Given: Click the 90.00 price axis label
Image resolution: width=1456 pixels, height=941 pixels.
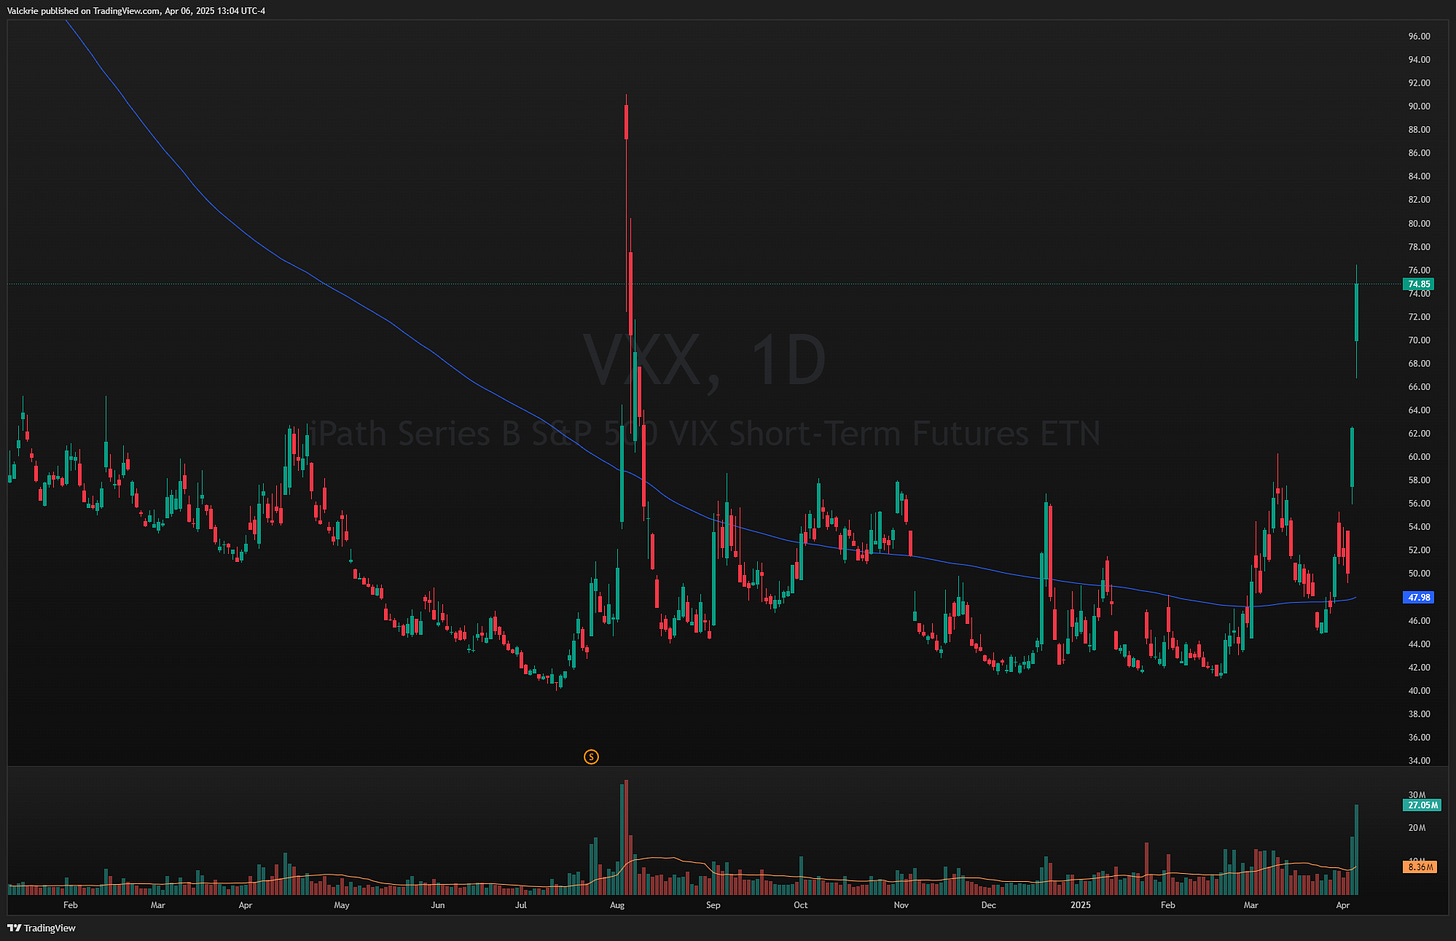Looking at the screenshot, I should [1419, 106].
